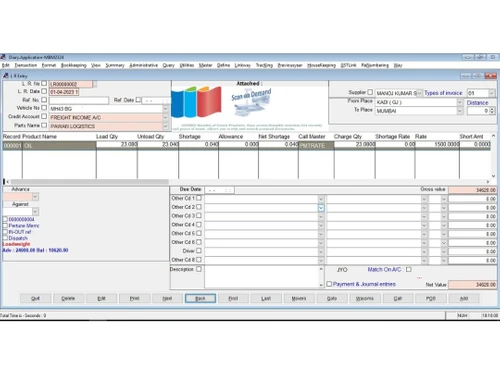Check the Other Cd 1 checkbox
Screen dimensions: 500x375
pyautogui.click(x=199, y=198)
